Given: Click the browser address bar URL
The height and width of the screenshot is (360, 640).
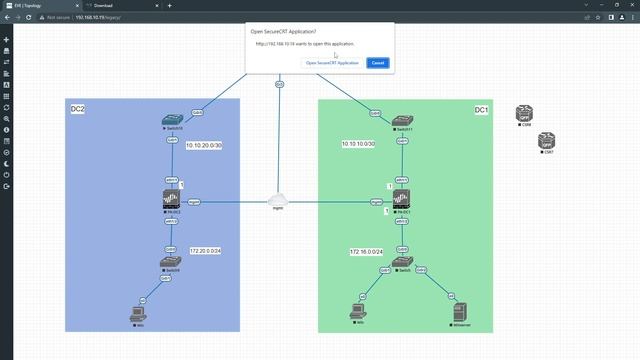Looking at the screenshot, I should 98,18.
